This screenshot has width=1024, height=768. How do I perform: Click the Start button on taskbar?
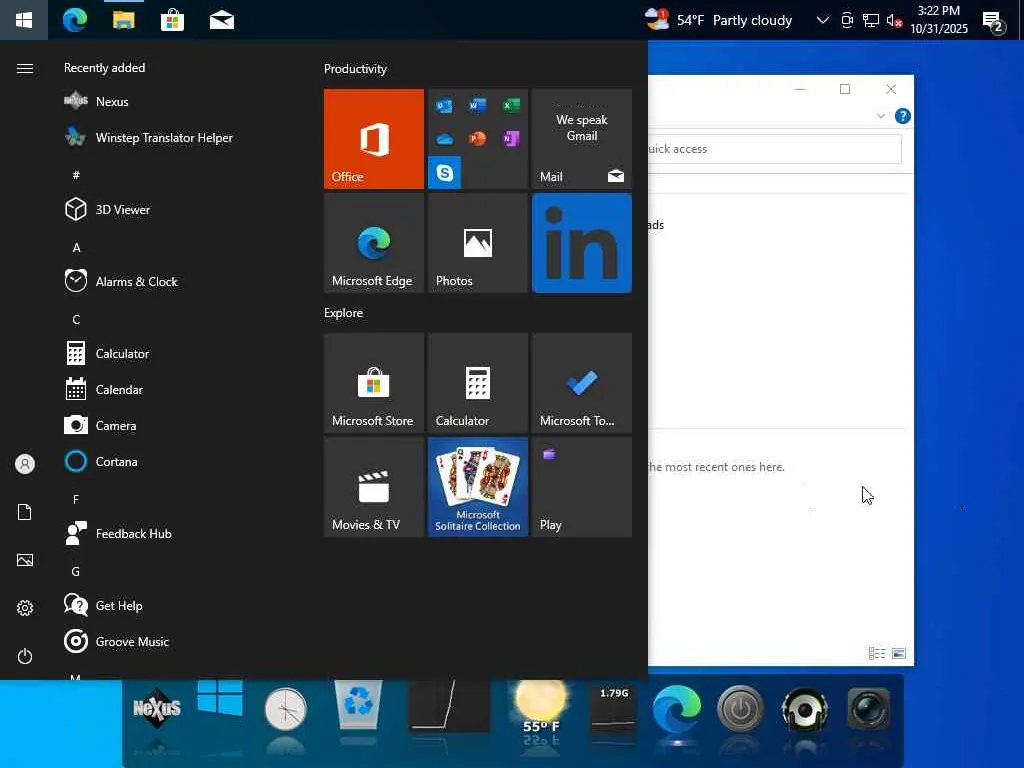(x=24, y=20)
